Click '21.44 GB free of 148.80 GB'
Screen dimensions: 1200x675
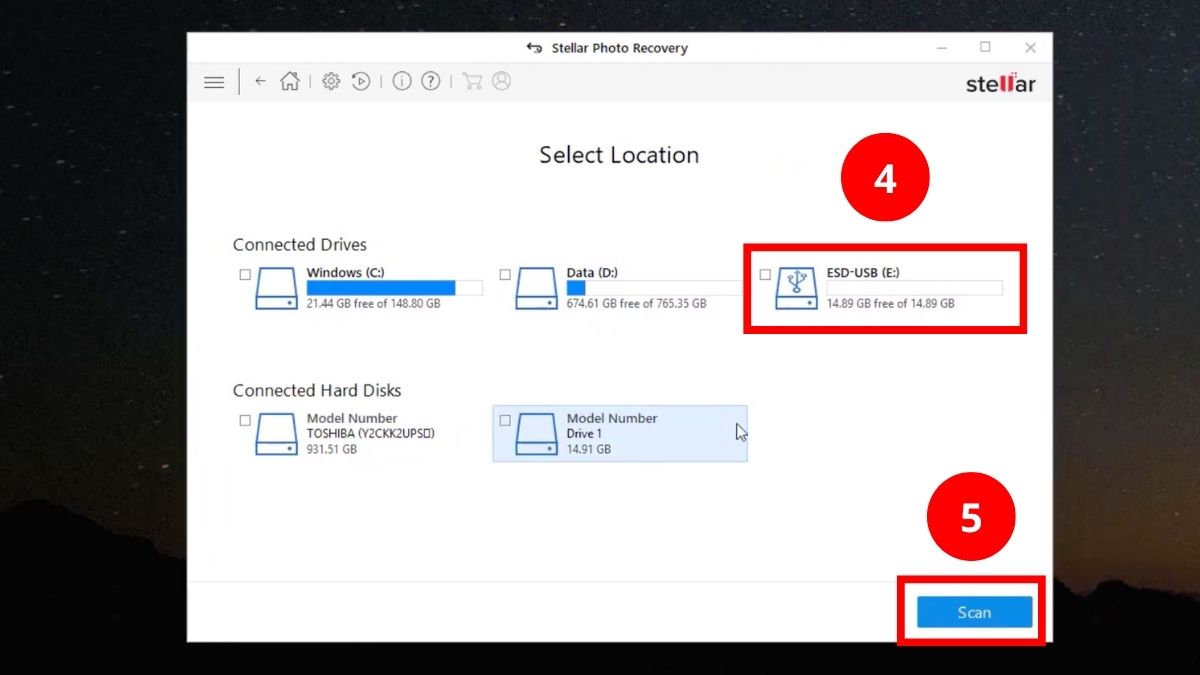pos(373,303)
